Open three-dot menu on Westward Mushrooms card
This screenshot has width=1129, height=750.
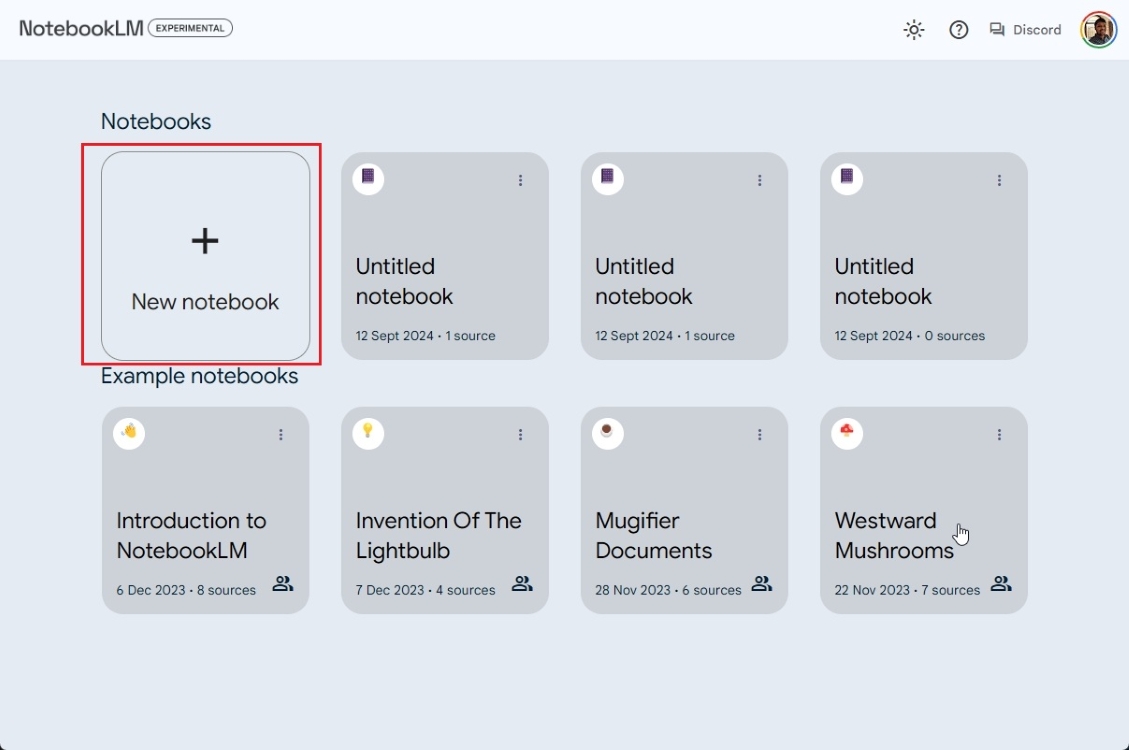(999, 435)
